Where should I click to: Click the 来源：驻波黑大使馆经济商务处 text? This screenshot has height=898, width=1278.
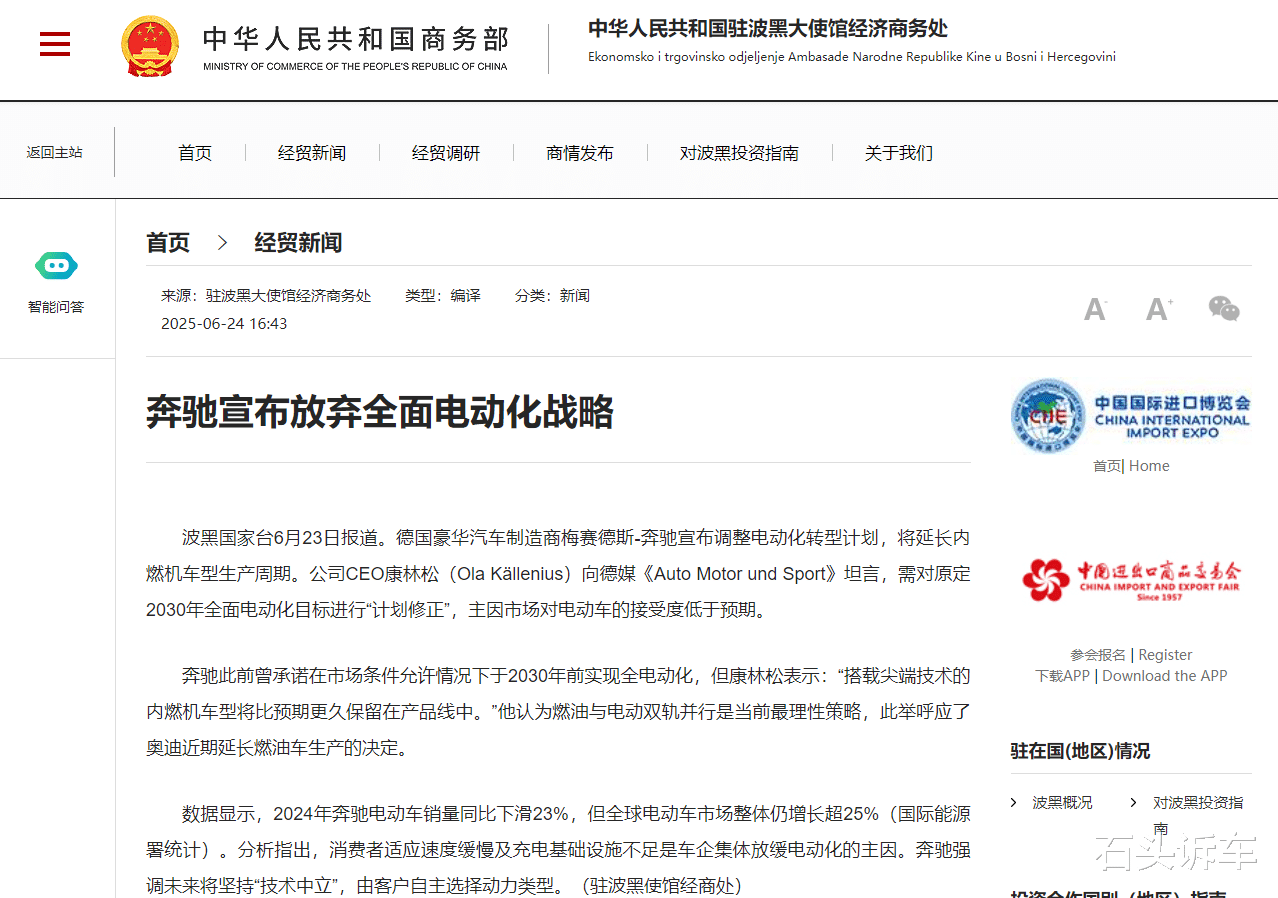pyautogui.click(x=266, y=296)
